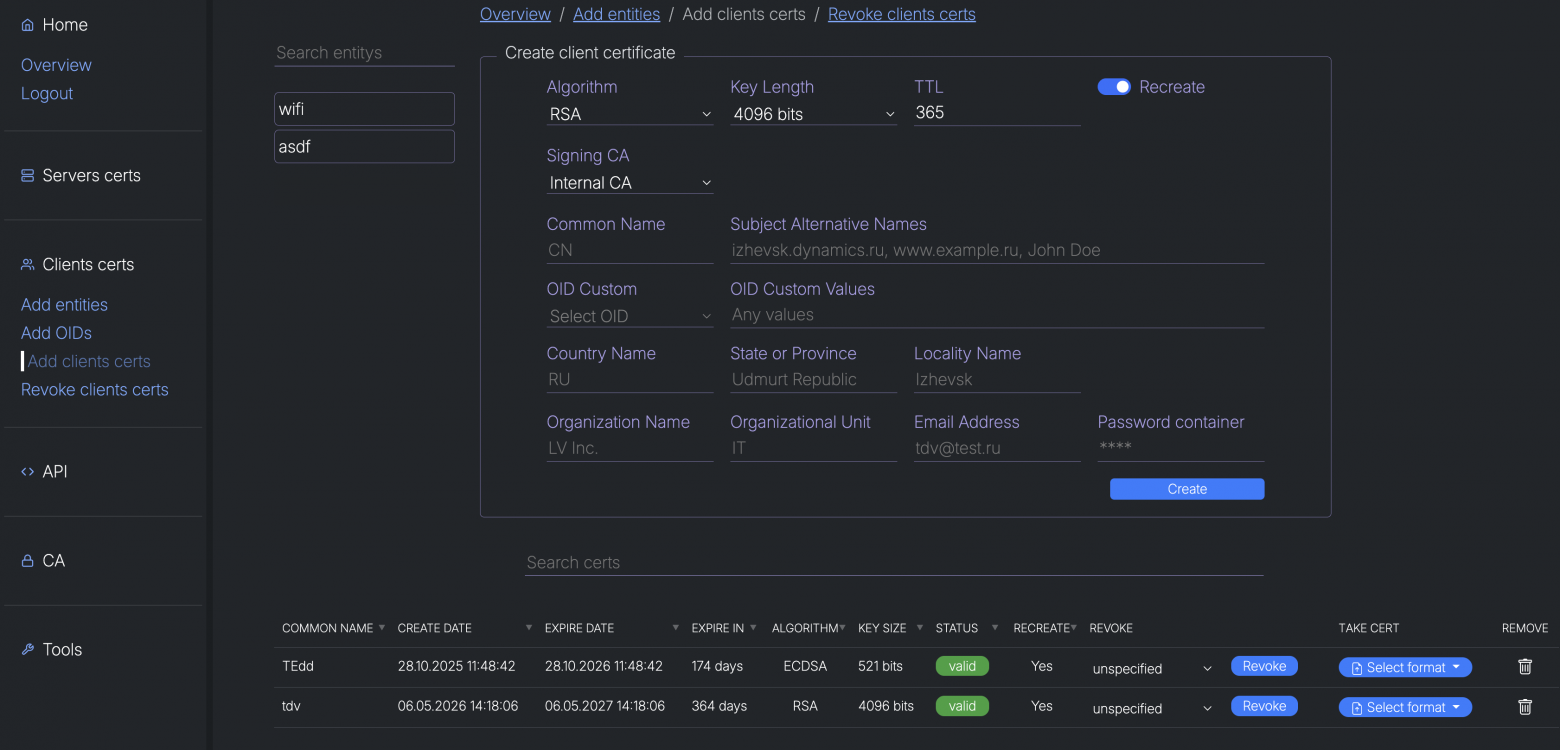Click the ECDSA algorithm cell
1560x750 pixels.
tap(805, 666)
